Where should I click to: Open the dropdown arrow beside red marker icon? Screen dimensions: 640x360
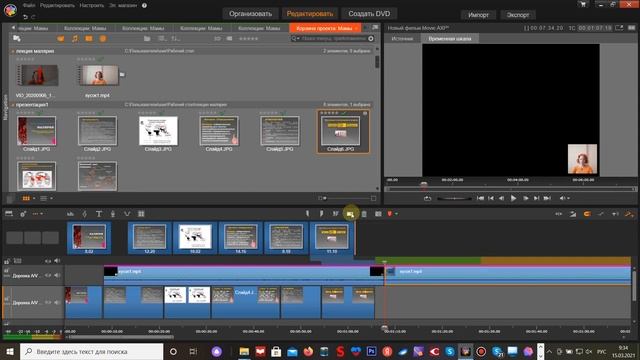pyautogui.click(x=396, y=214)
